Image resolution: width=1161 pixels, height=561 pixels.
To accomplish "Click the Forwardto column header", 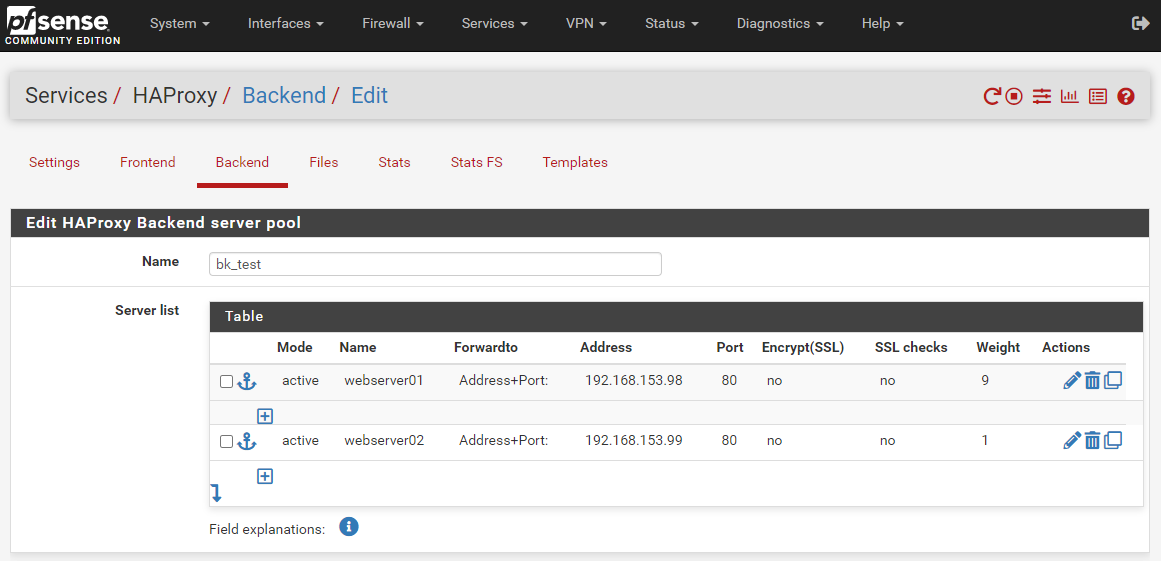I will click(485, 348).
